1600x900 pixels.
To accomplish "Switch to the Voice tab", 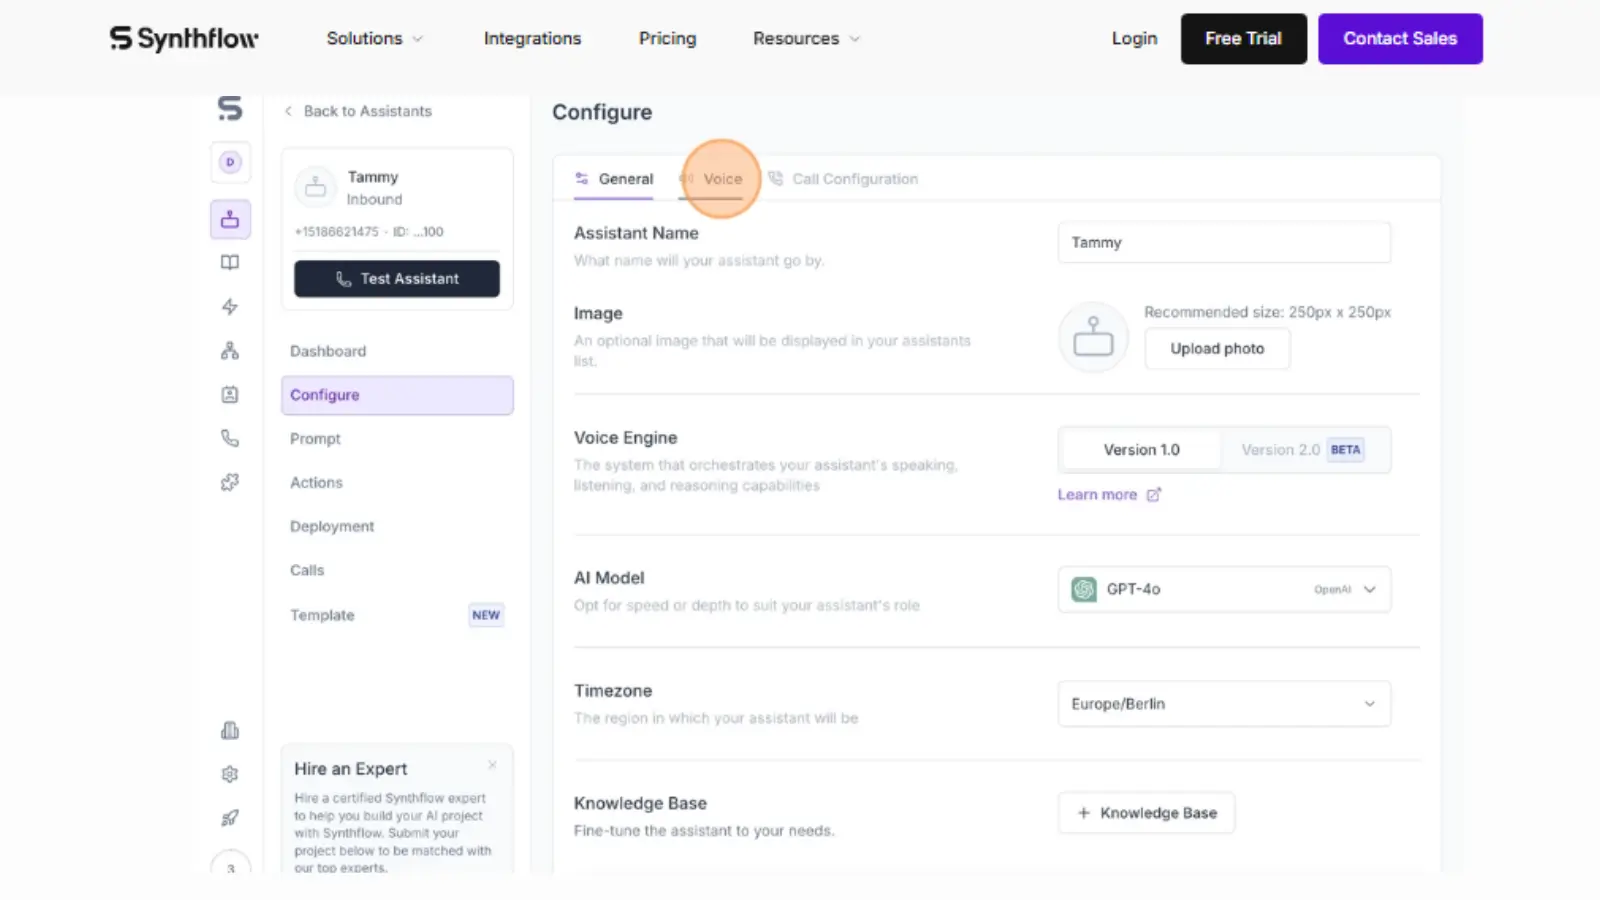I will tap(722, 179).
